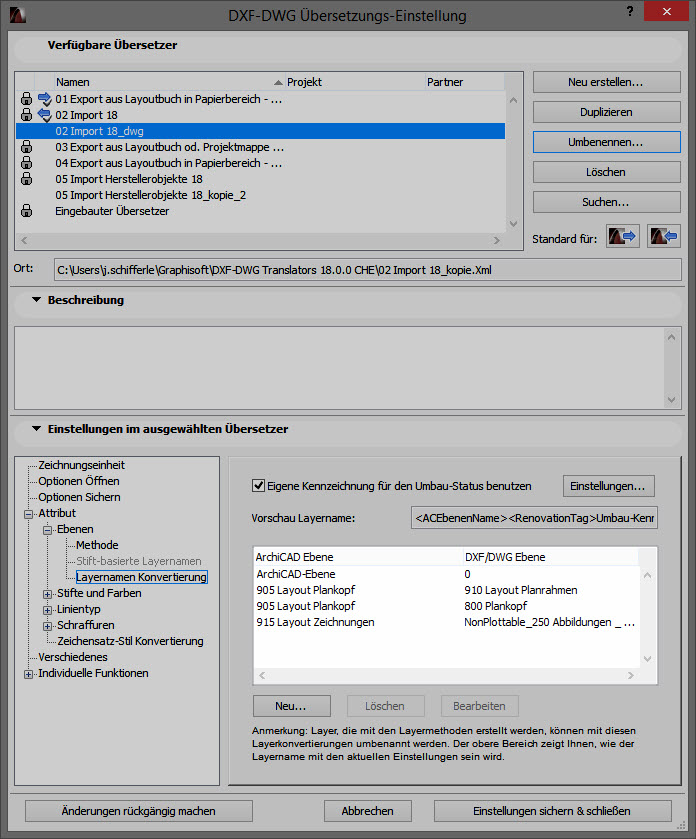Click the ArchiCAD app icon in title bar

18,14
